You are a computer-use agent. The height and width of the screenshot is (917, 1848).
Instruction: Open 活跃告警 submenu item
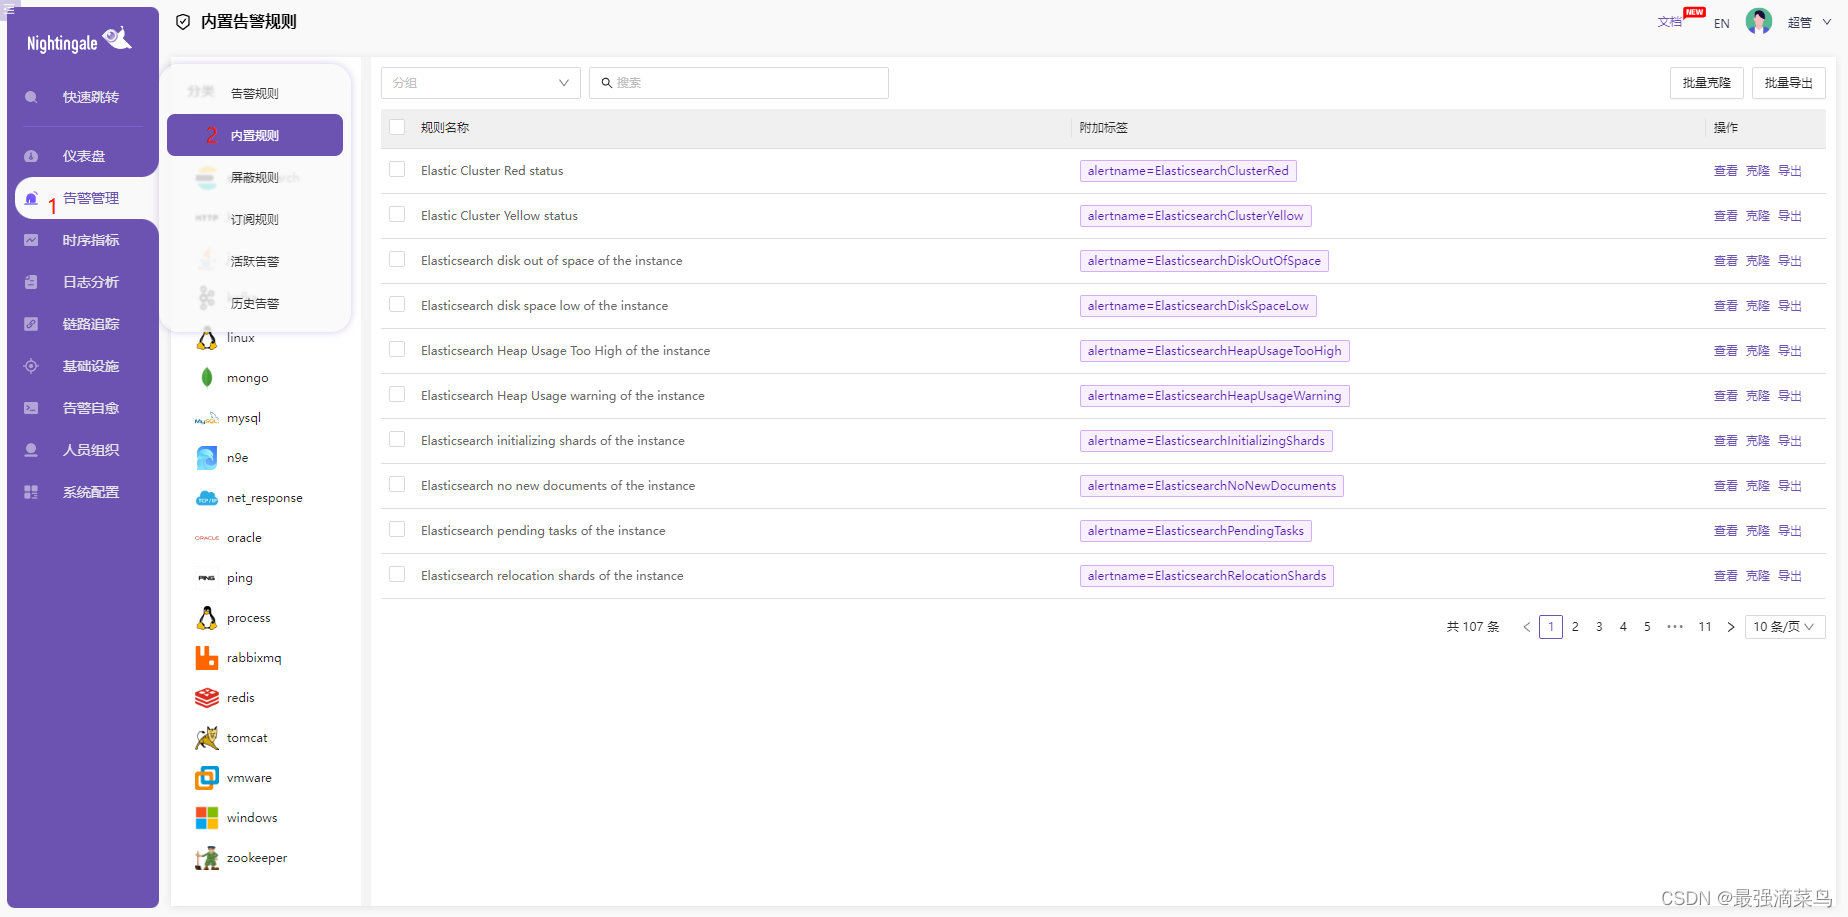[255, 261]
